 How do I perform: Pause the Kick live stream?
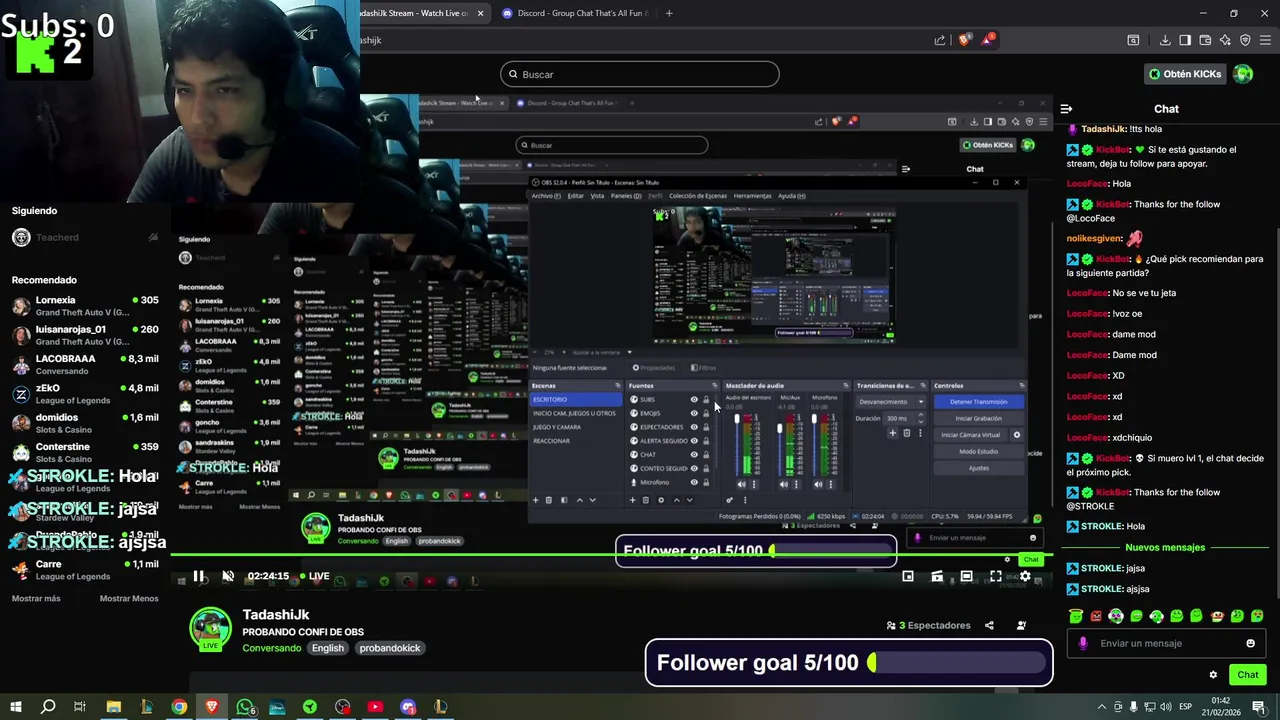(198, 576)
